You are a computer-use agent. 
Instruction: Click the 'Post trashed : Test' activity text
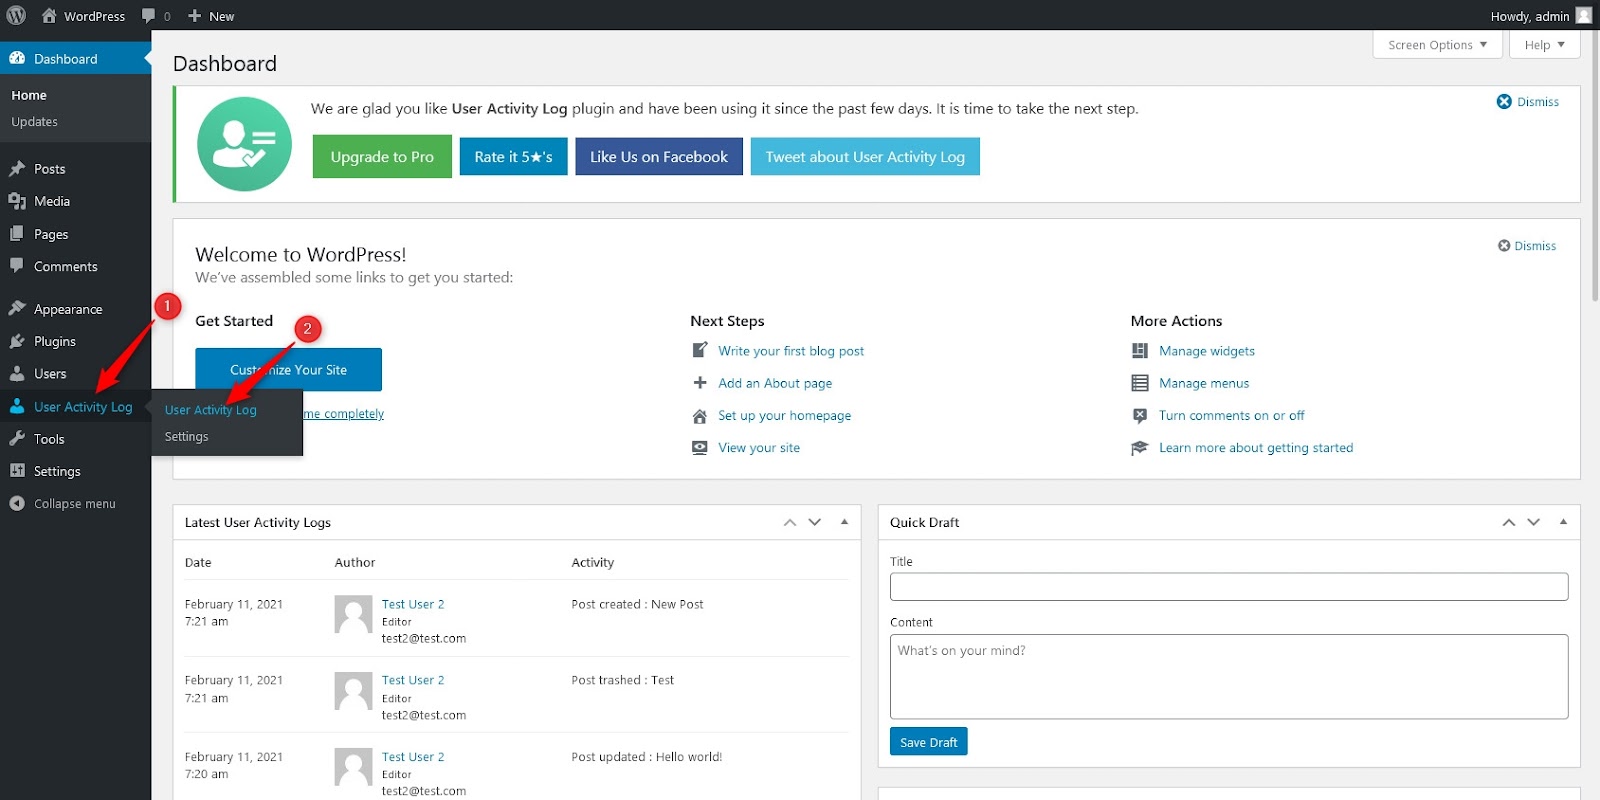[x=622, y=680]
